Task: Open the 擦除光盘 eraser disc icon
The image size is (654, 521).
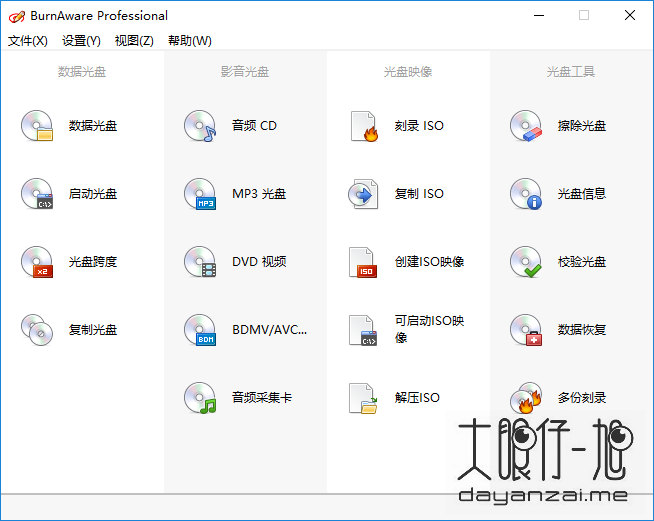Action: pyautogui.click(x=526, y=126)
